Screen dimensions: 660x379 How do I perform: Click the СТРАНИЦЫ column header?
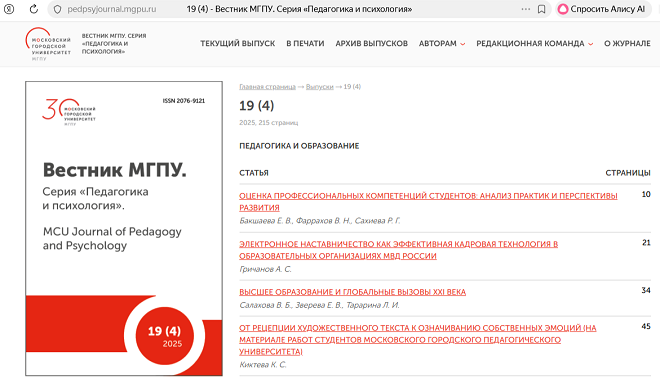click(x=628, y=173)
